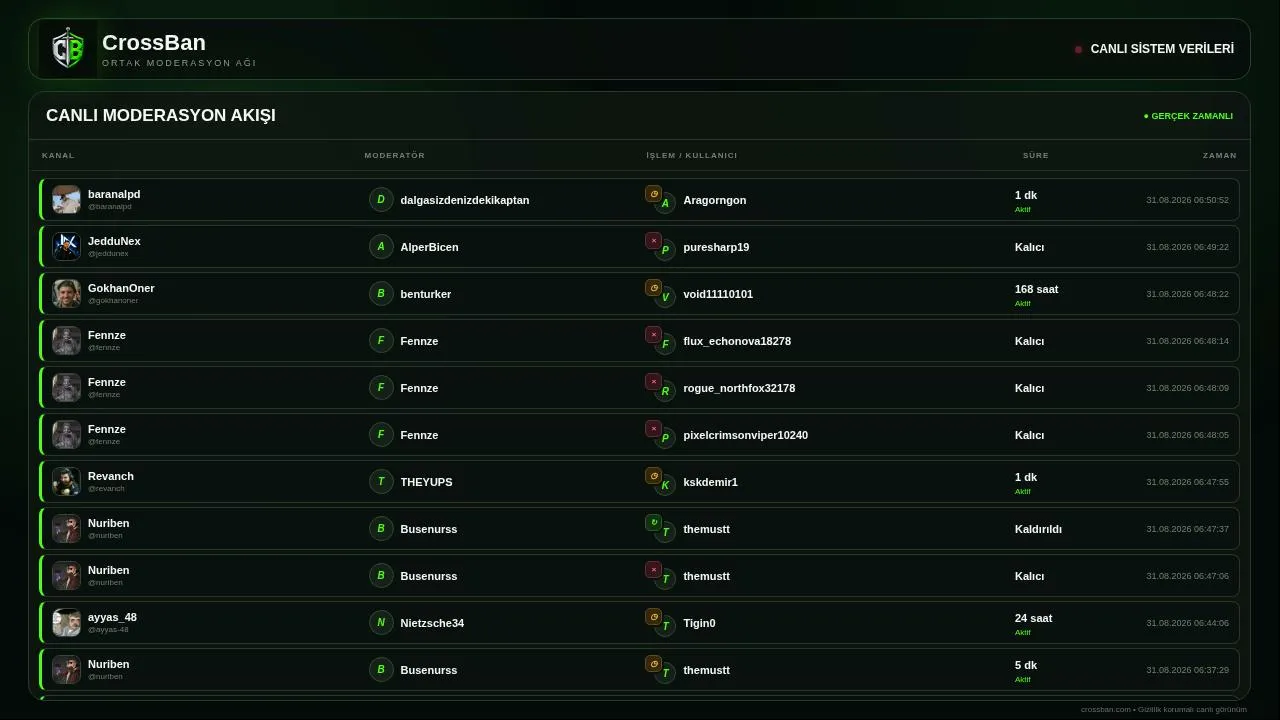The height and width of the screenshot is (720, 1280).
Task: Open the baranalpd channel thumbnail
Action: (67, 200)
